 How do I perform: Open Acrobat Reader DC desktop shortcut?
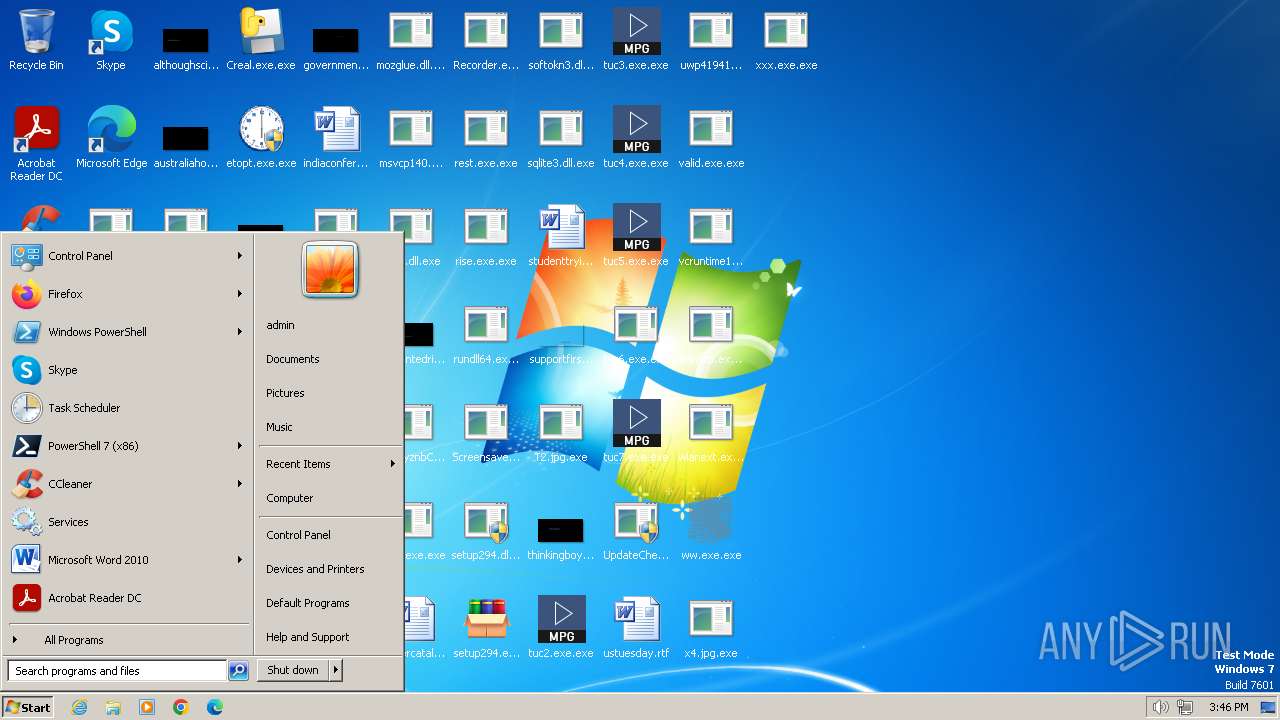36,144
